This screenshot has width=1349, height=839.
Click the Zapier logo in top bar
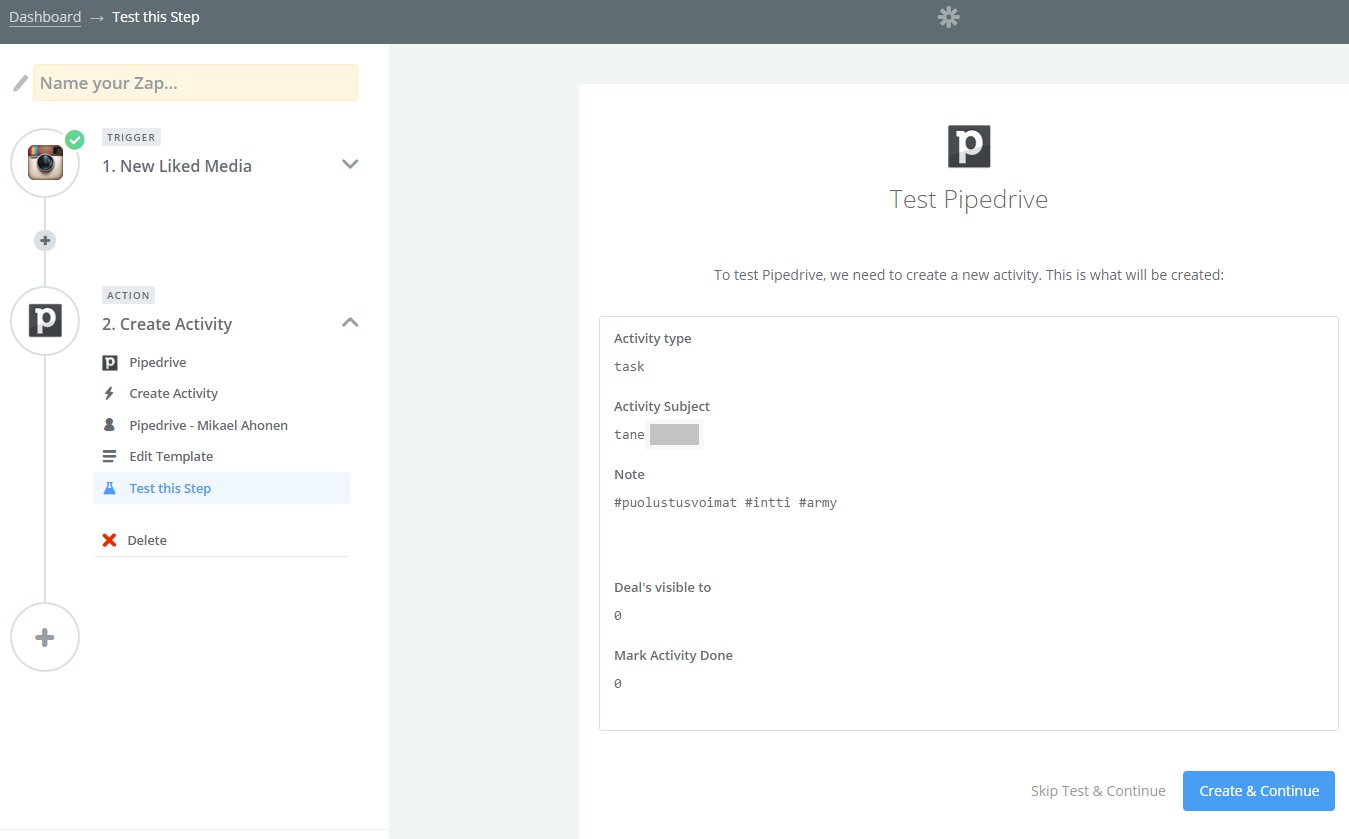click(x=948, y=17)
